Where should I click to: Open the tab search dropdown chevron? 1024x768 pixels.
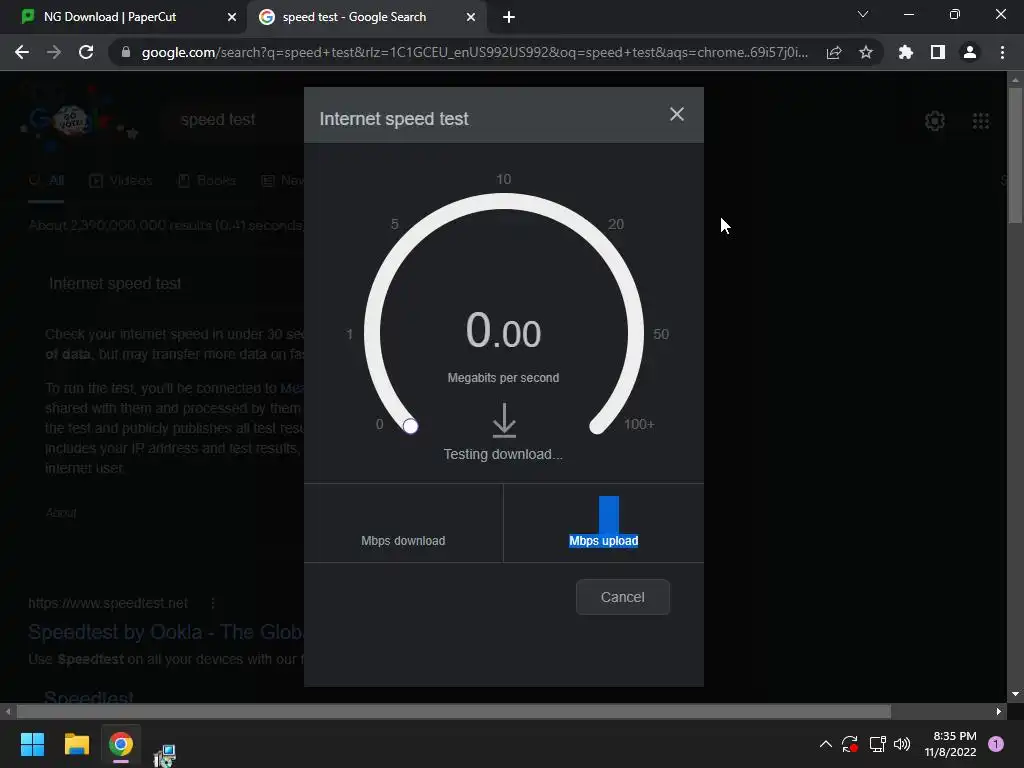point(863,14)
